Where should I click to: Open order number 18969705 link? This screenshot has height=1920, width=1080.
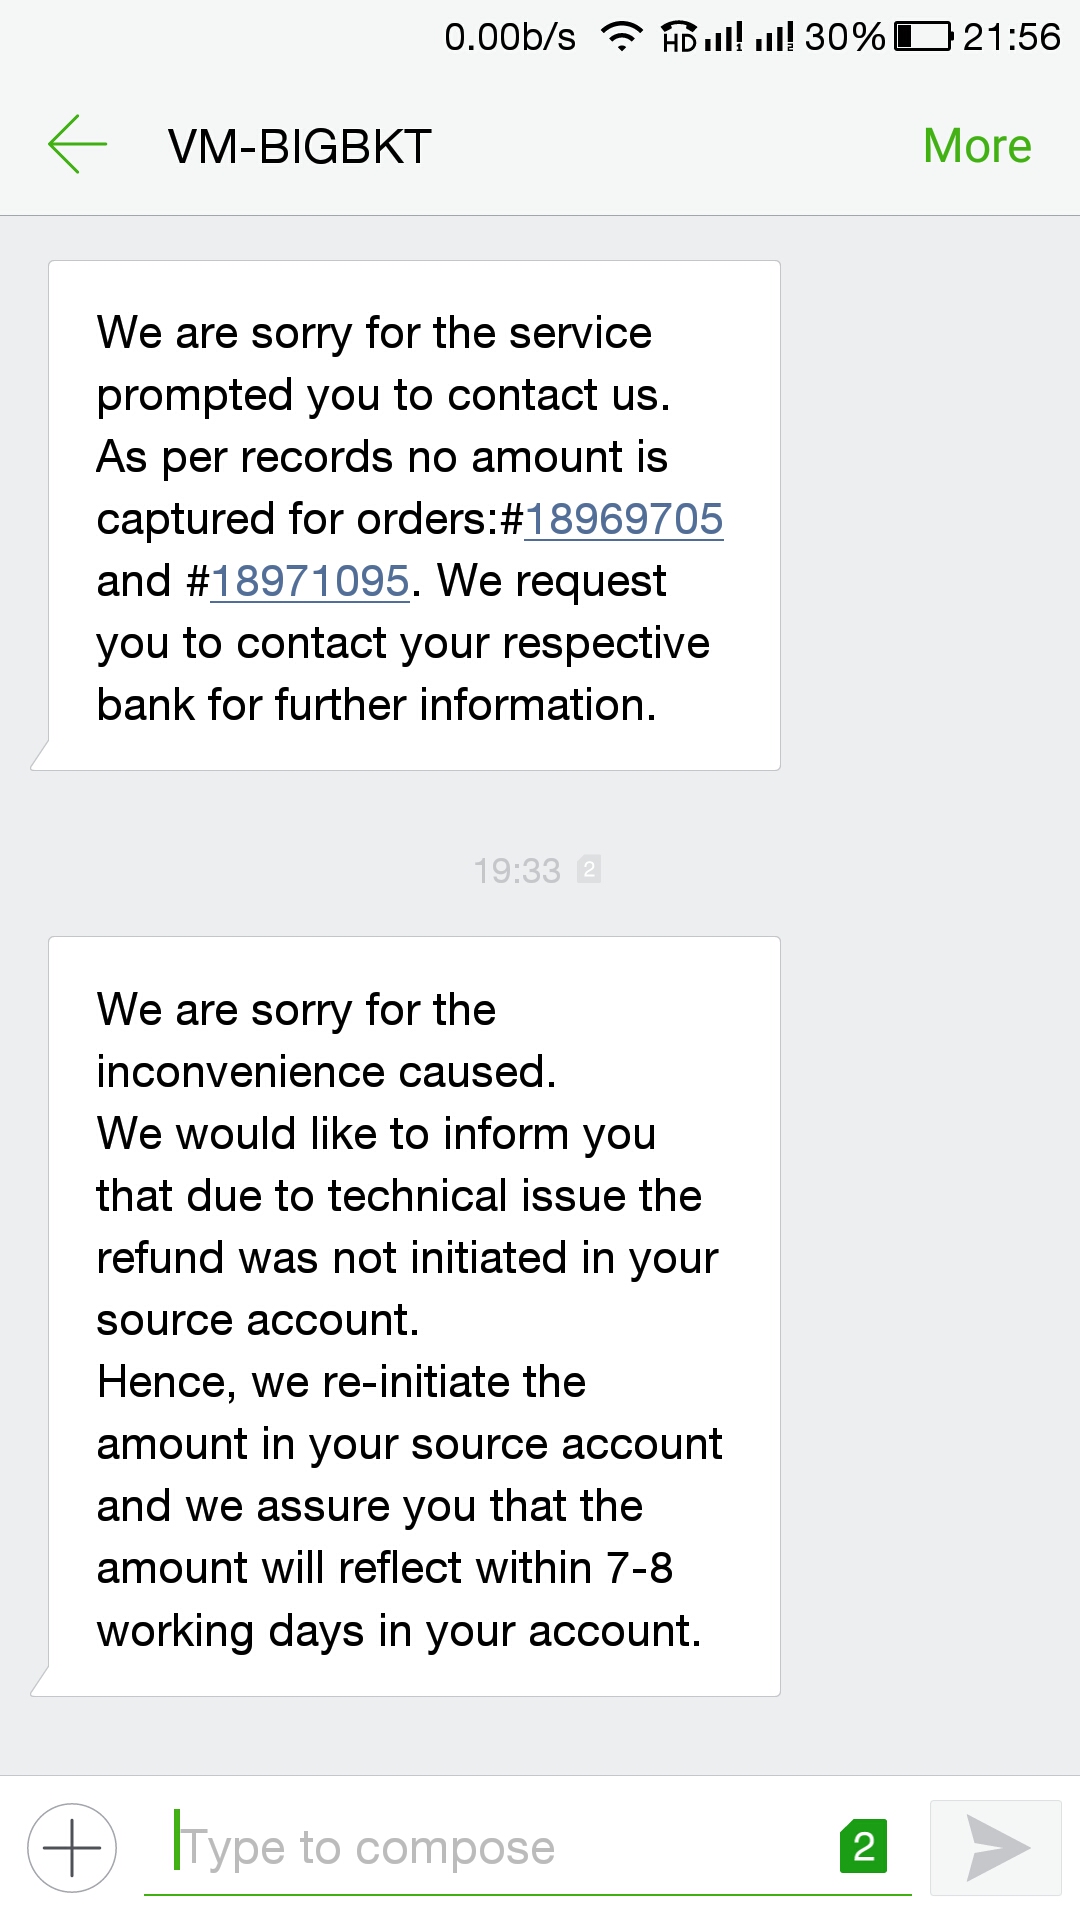tap(624, 520)
